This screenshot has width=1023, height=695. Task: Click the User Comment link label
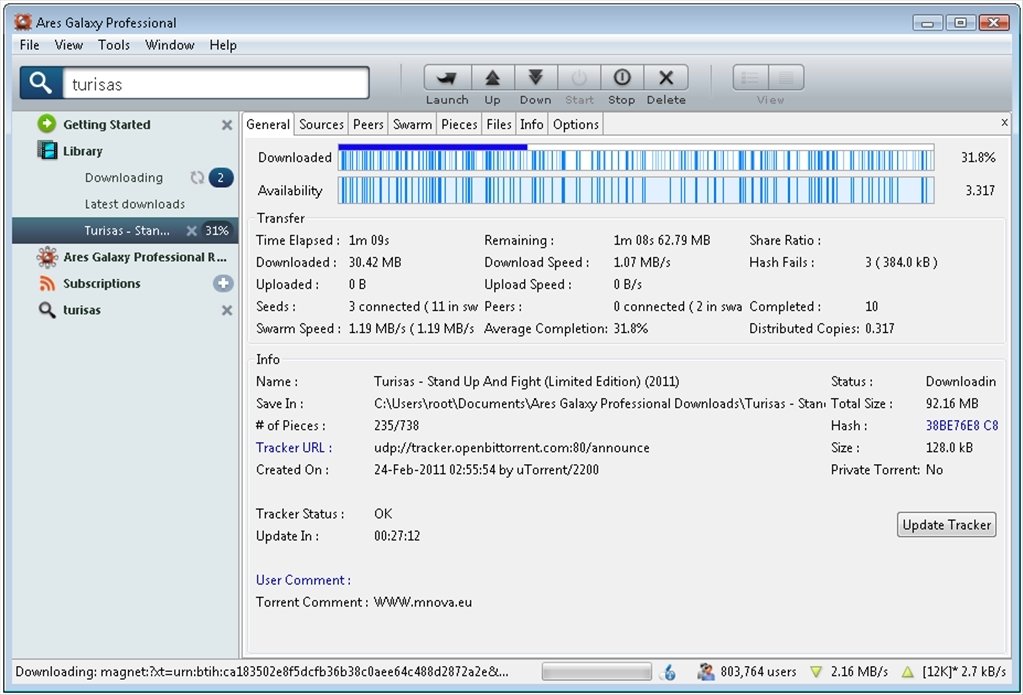pos(303,580)
